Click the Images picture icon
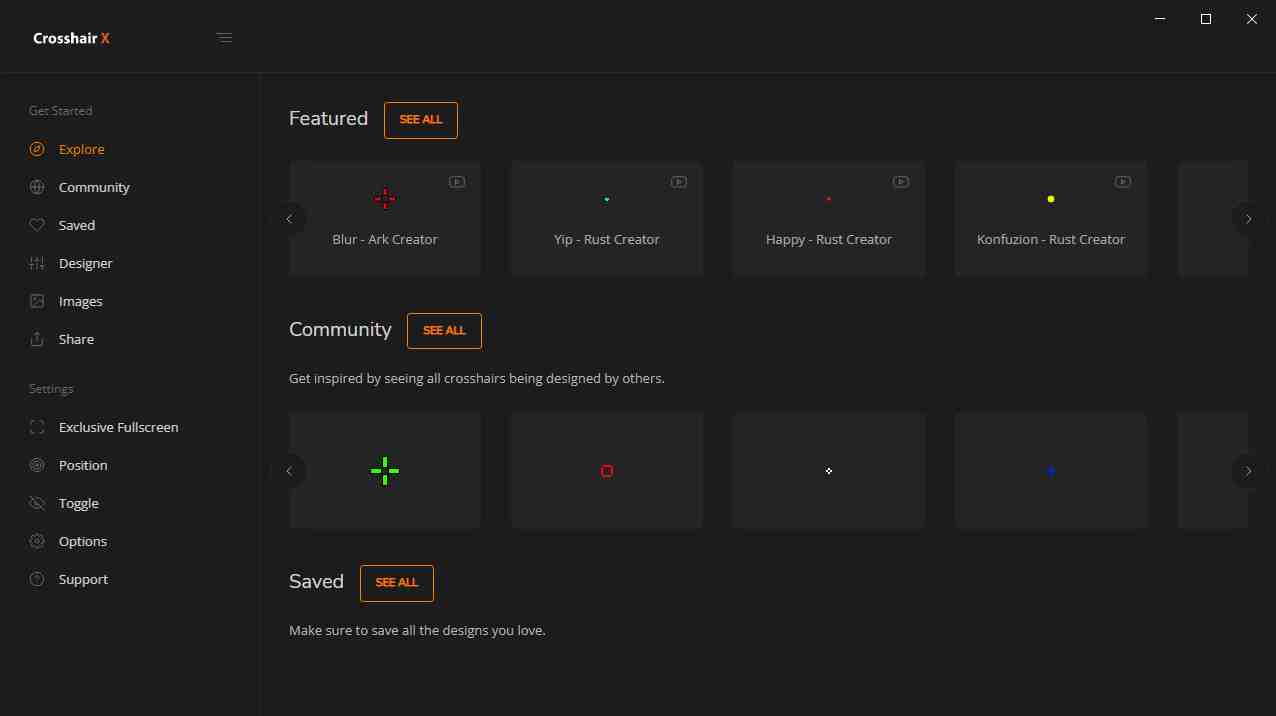Screen dimensions: 1276x716 click(37, 301)
